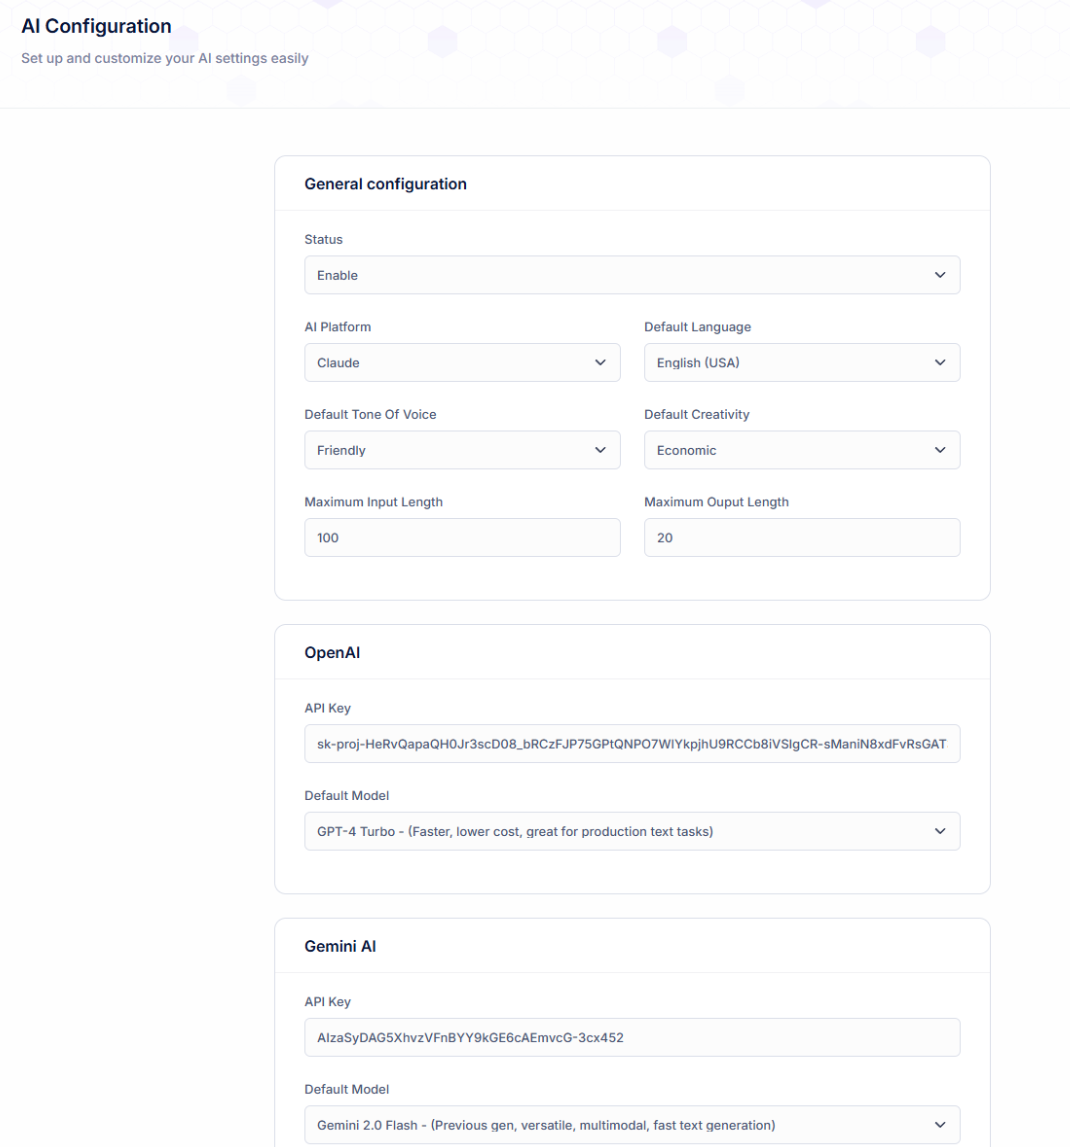Click the Status field label
This screenshot has height=1147, width=1070.
coord(323,240)
